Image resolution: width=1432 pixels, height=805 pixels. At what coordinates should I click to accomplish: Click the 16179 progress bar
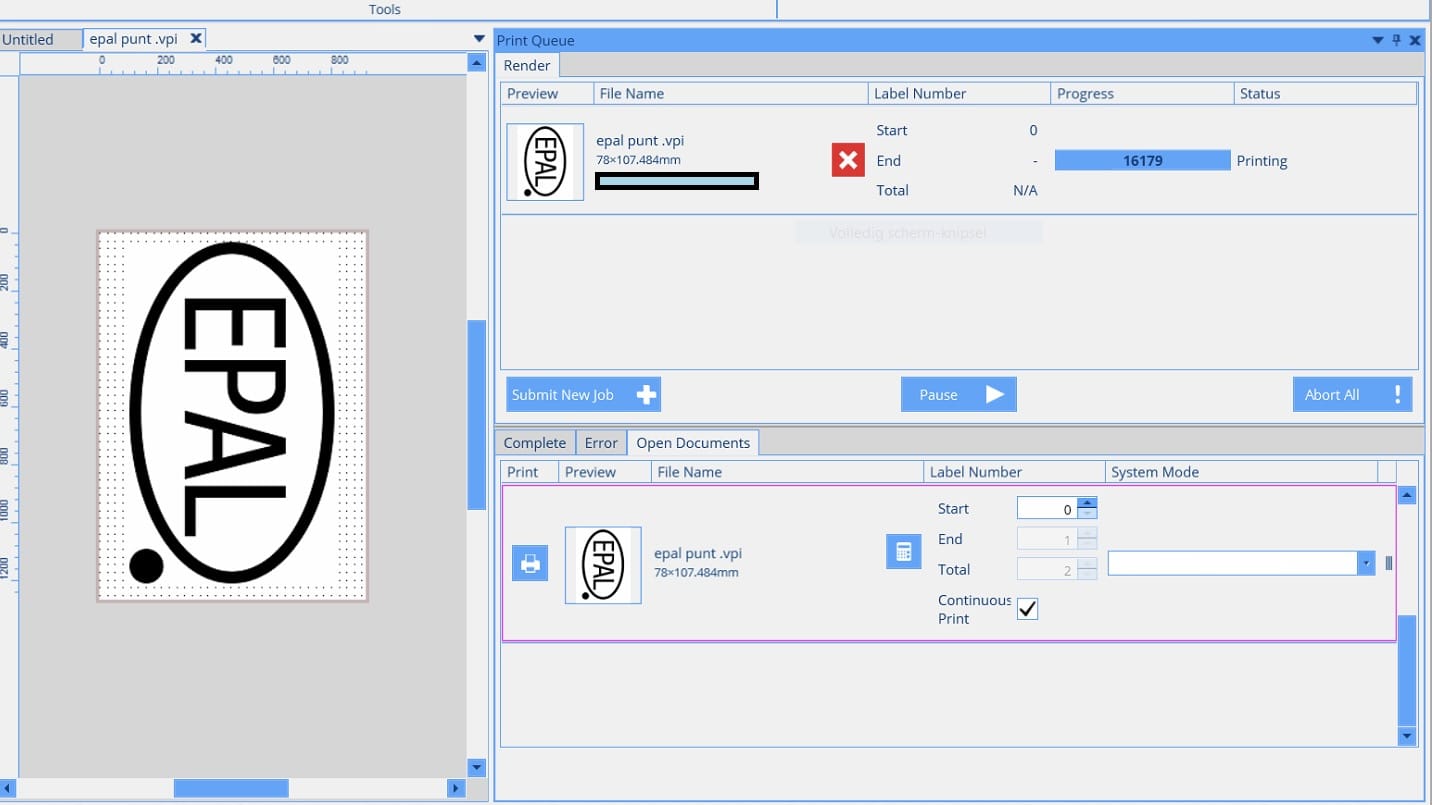1142,160
